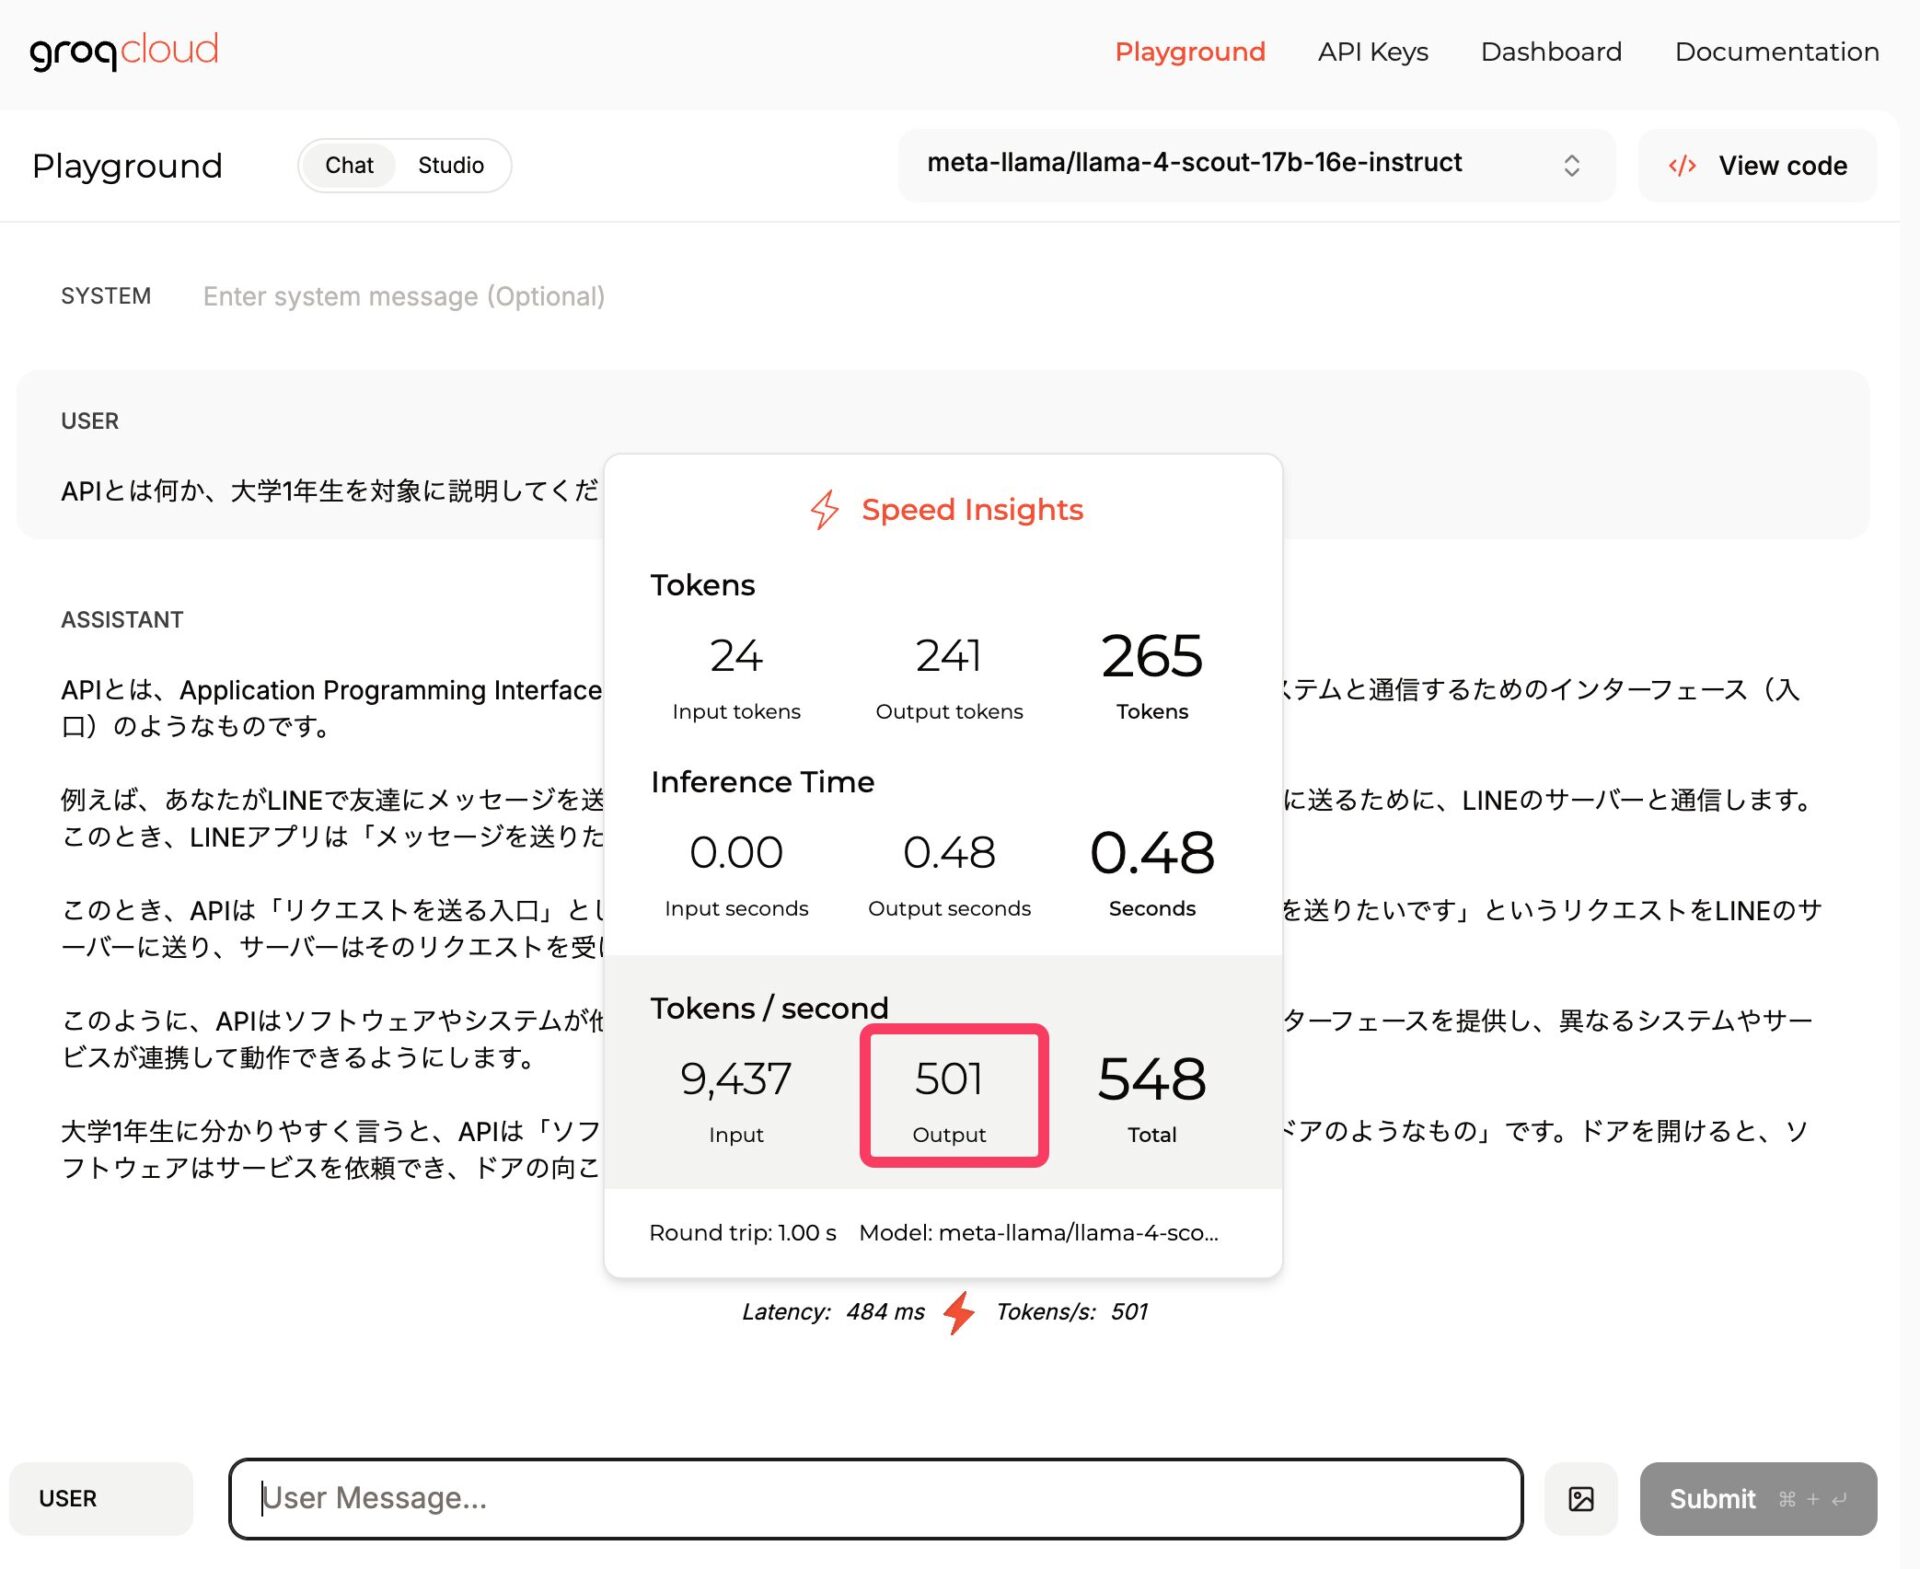The image size is (1920, 1569).
Task: Switch to Chat mode
Action: click(349, 165)
